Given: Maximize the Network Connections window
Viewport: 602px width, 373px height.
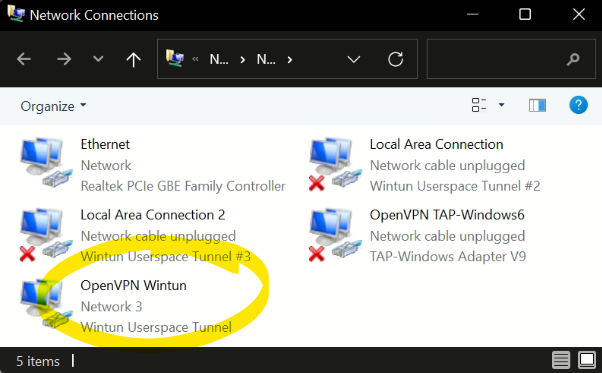Looking at the screenshot, I should click(525, 15).
